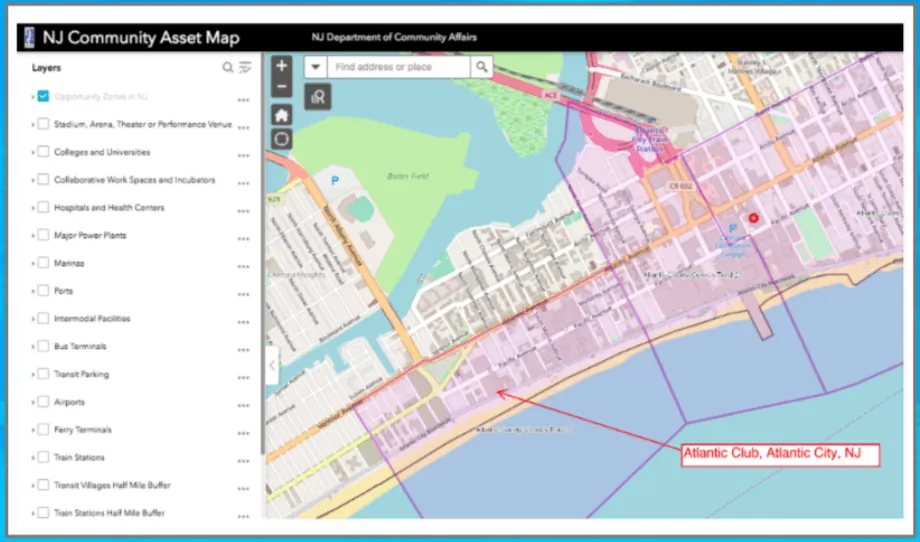Open the search source dropdown arrow

tap(316, 67)
